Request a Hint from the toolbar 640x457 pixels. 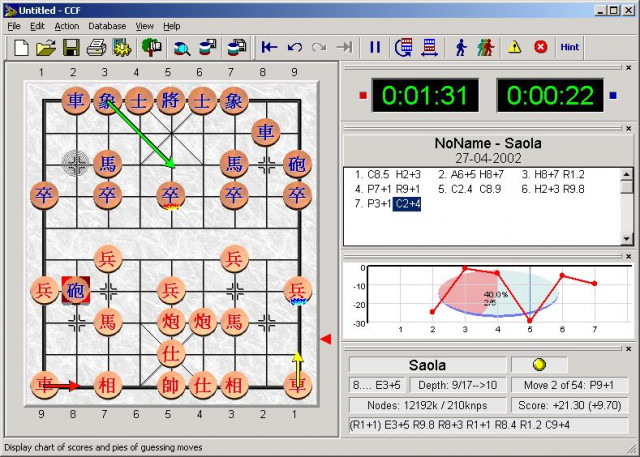[569, 47]
